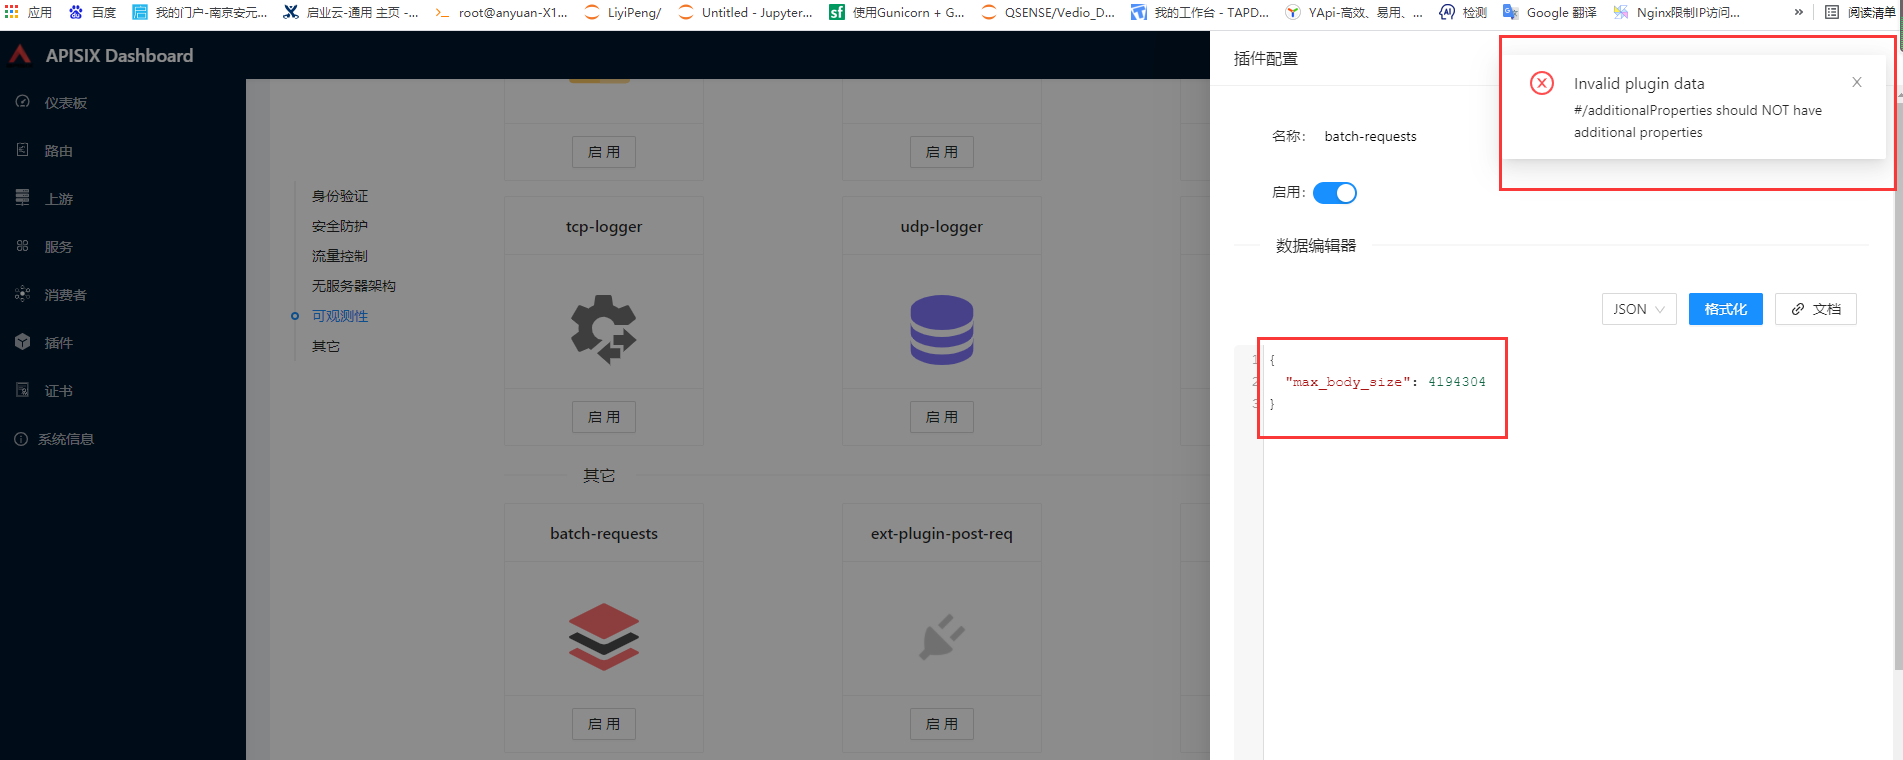The height and width of the screenshot is (760, 1903).
Task: Click the udp-logger database plugin icon
Action: point(942,329)
